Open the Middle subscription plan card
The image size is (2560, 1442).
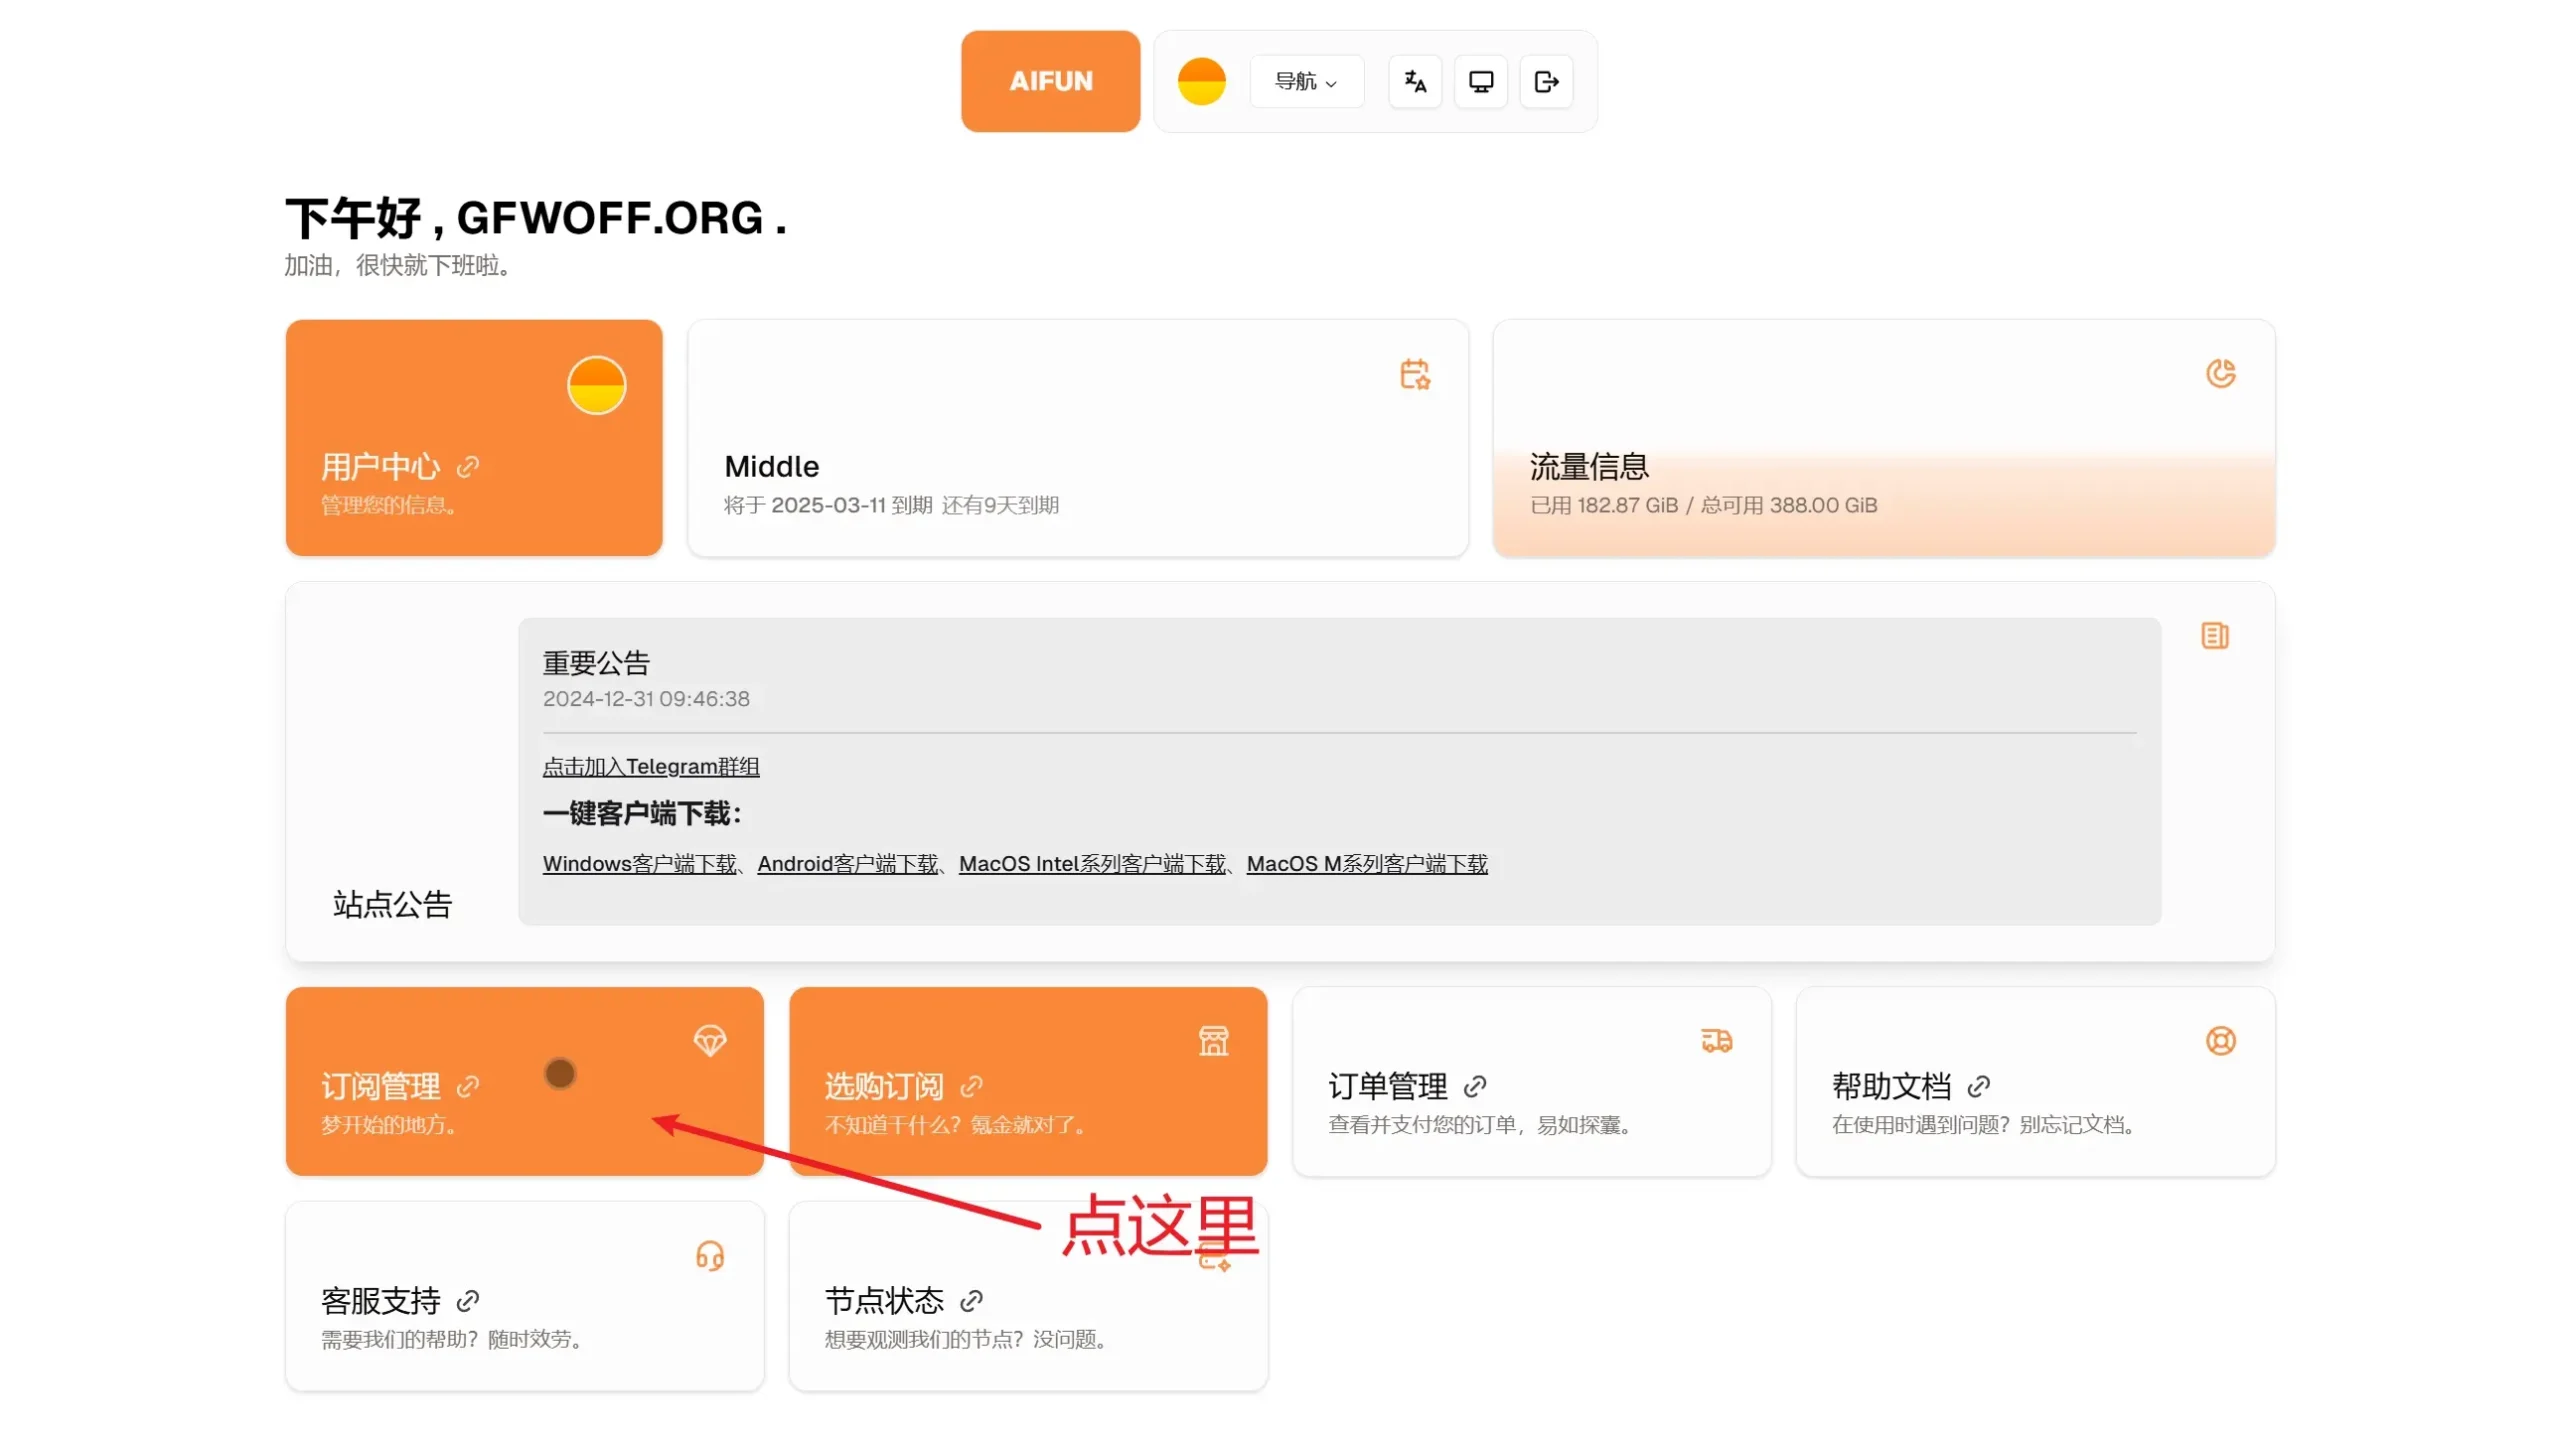(1077, 438)
